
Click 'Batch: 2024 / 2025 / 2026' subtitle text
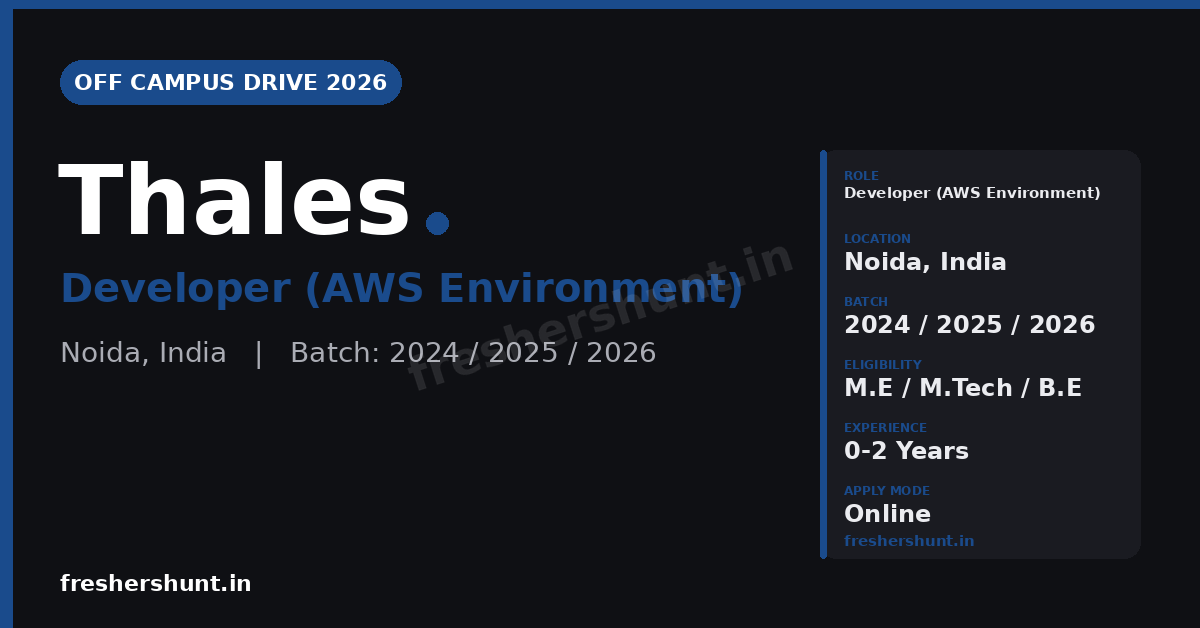tap(473, 354)
